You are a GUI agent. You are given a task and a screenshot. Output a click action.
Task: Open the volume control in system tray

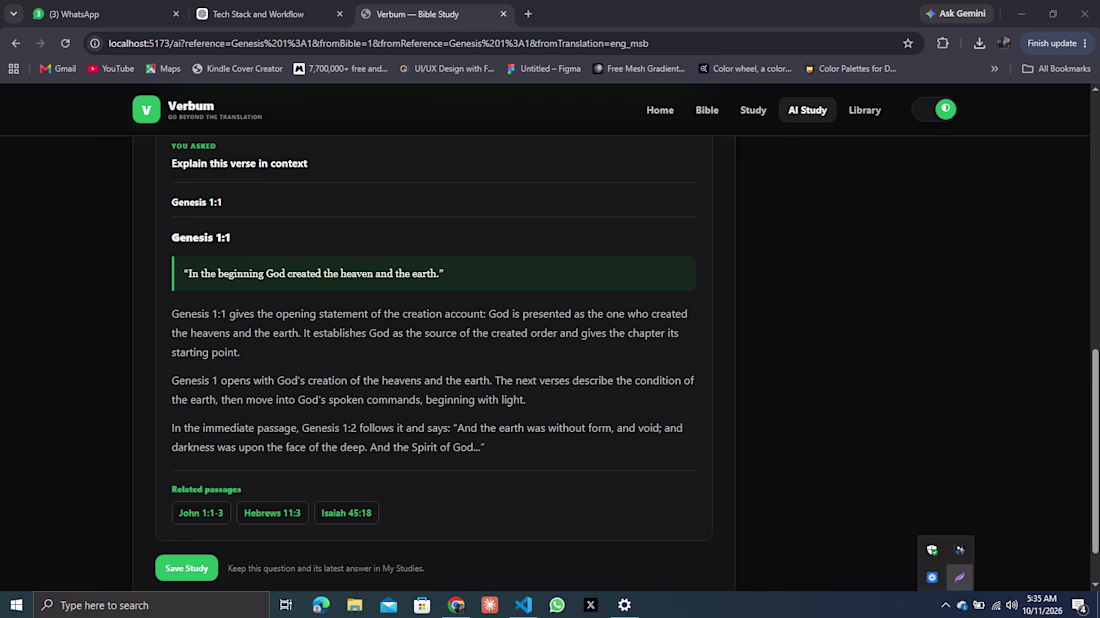tap(1012, 605)
